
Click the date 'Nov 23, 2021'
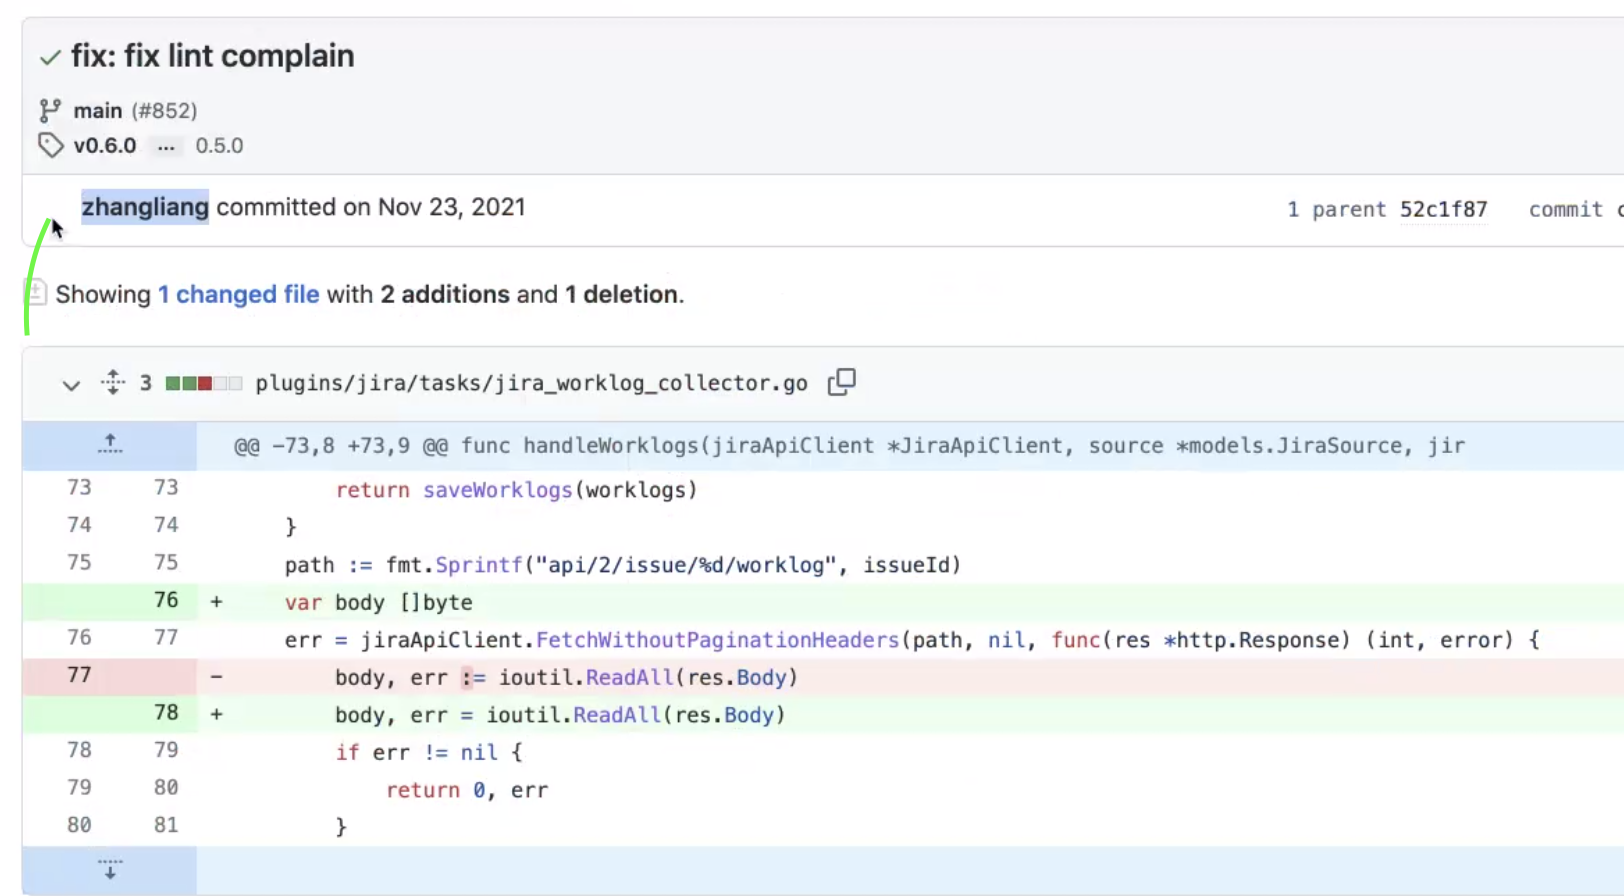coord(452,207)
